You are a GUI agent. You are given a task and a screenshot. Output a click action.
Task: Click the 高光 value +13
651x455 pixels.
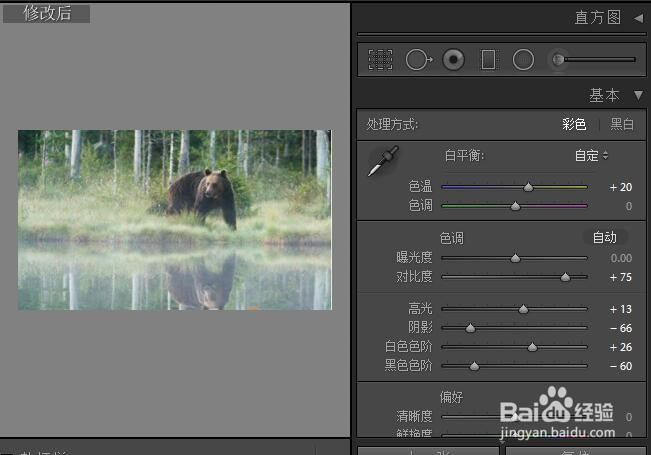click(x=621, y=309)
